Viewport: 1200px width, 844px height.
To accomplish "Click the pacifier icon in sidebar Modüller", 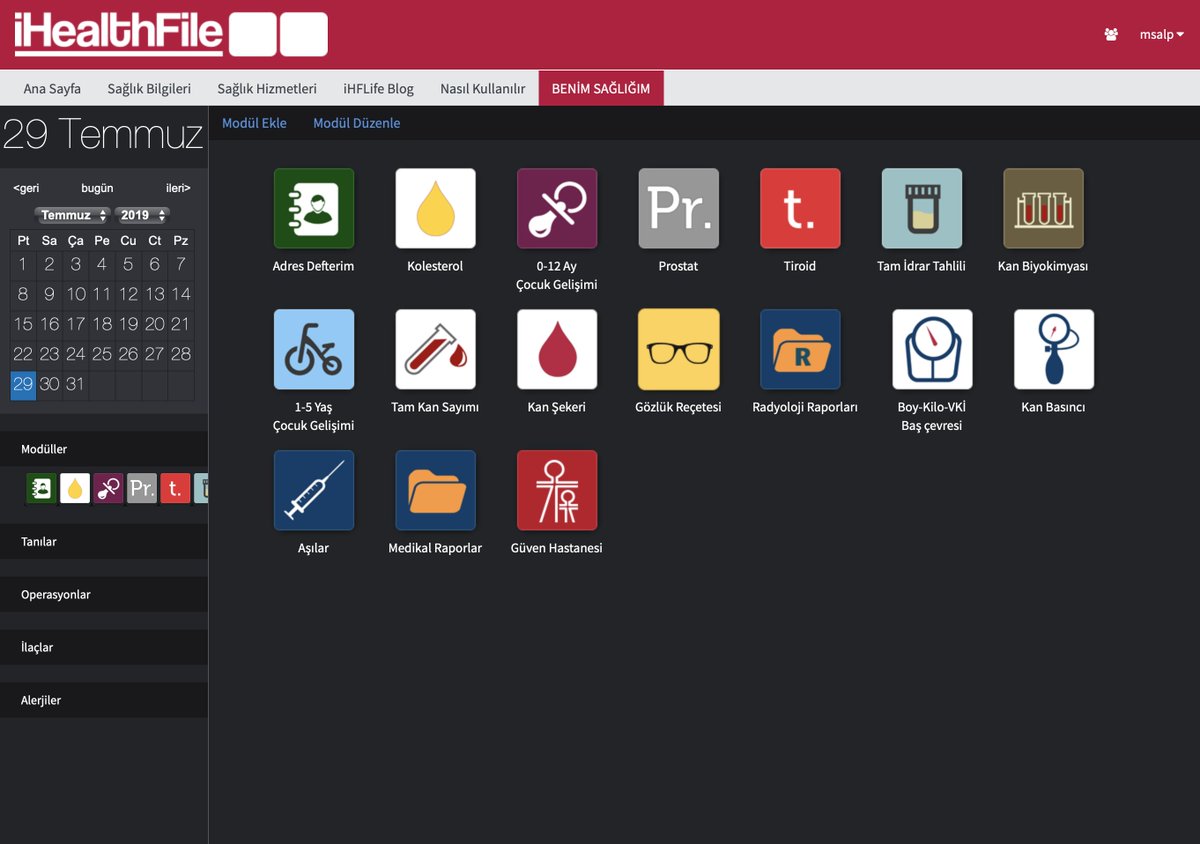I will [x=108, y=488].
